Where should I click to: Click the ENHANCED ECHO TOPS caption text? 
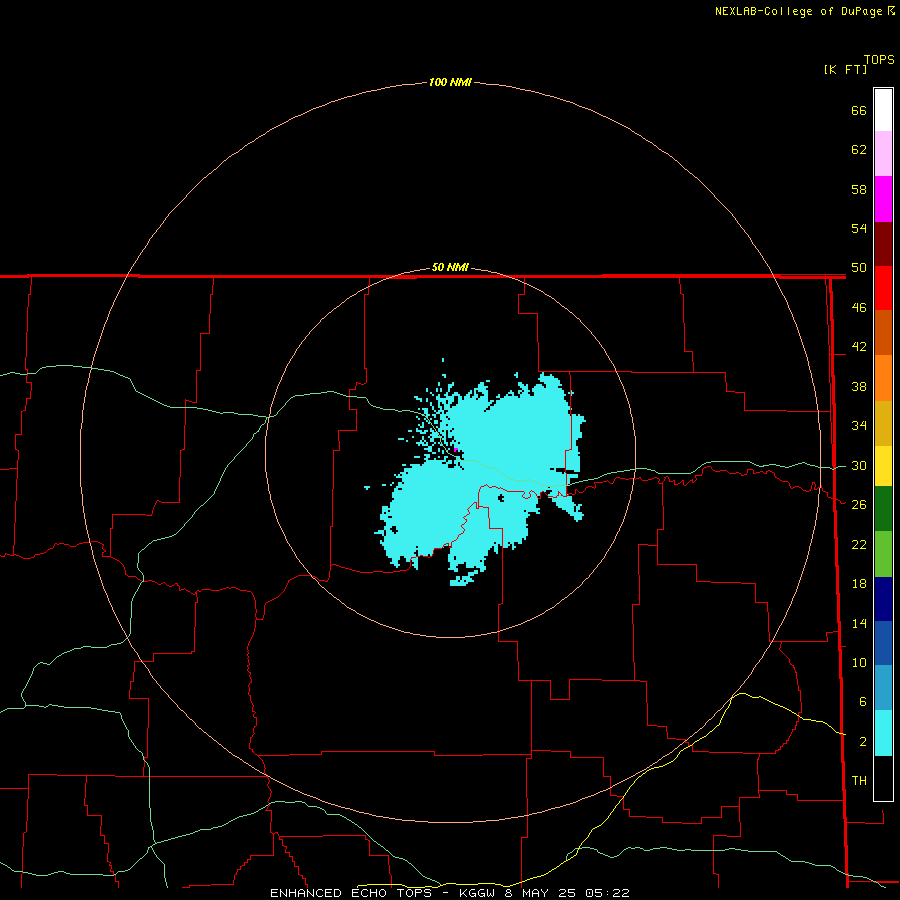pyautogui.click(x=351, y=893)
